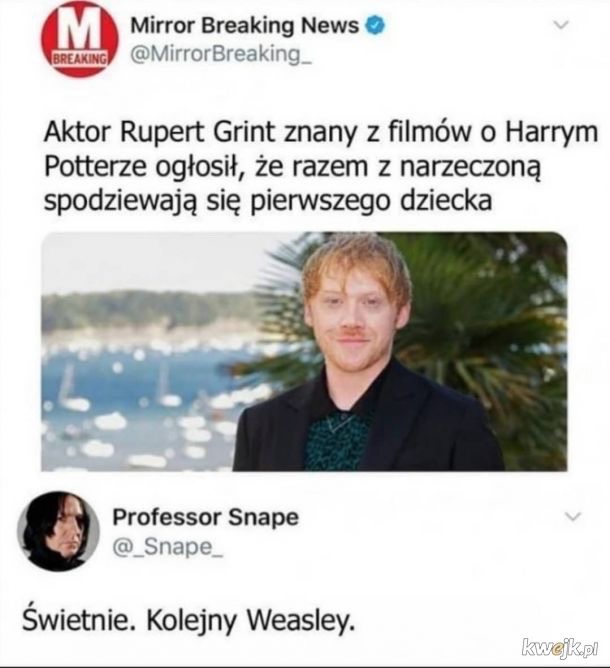Click the white 'M' letter on the red logo
The image size is (610, 668).
[79, 29]
